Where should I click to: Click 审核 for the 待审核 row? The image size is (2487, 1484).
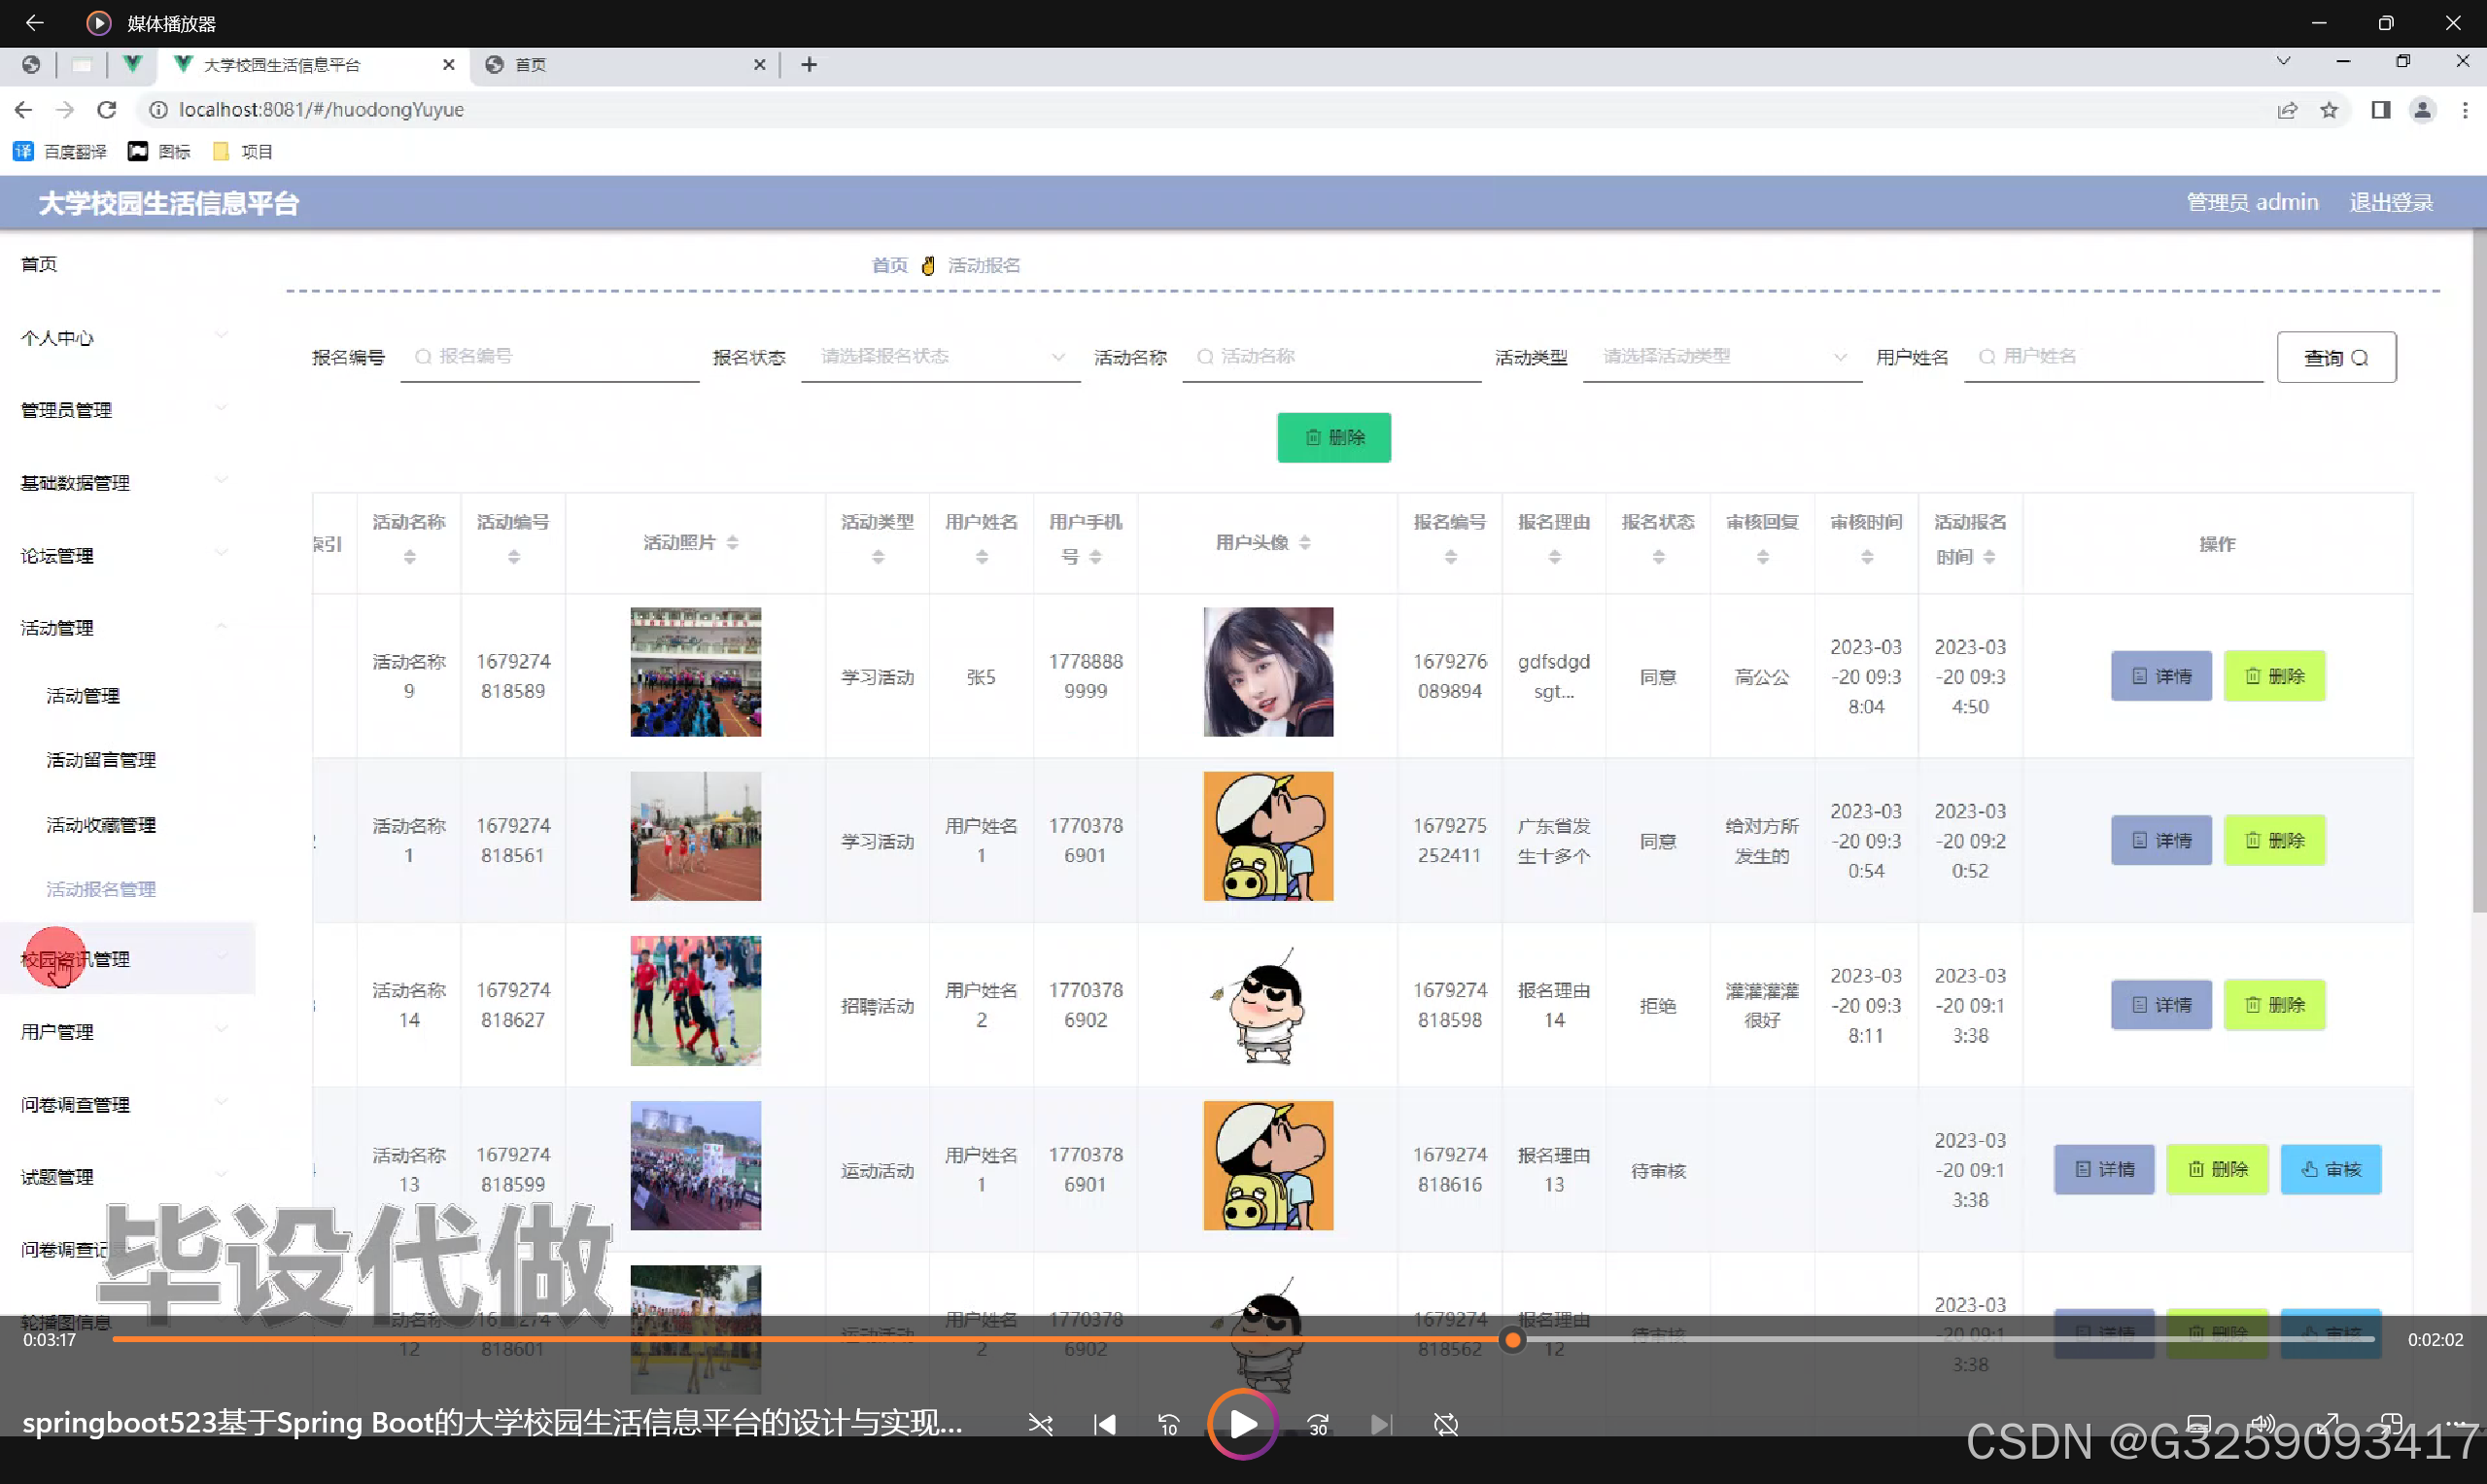pyautogui.click(x=2330, y=1169)
